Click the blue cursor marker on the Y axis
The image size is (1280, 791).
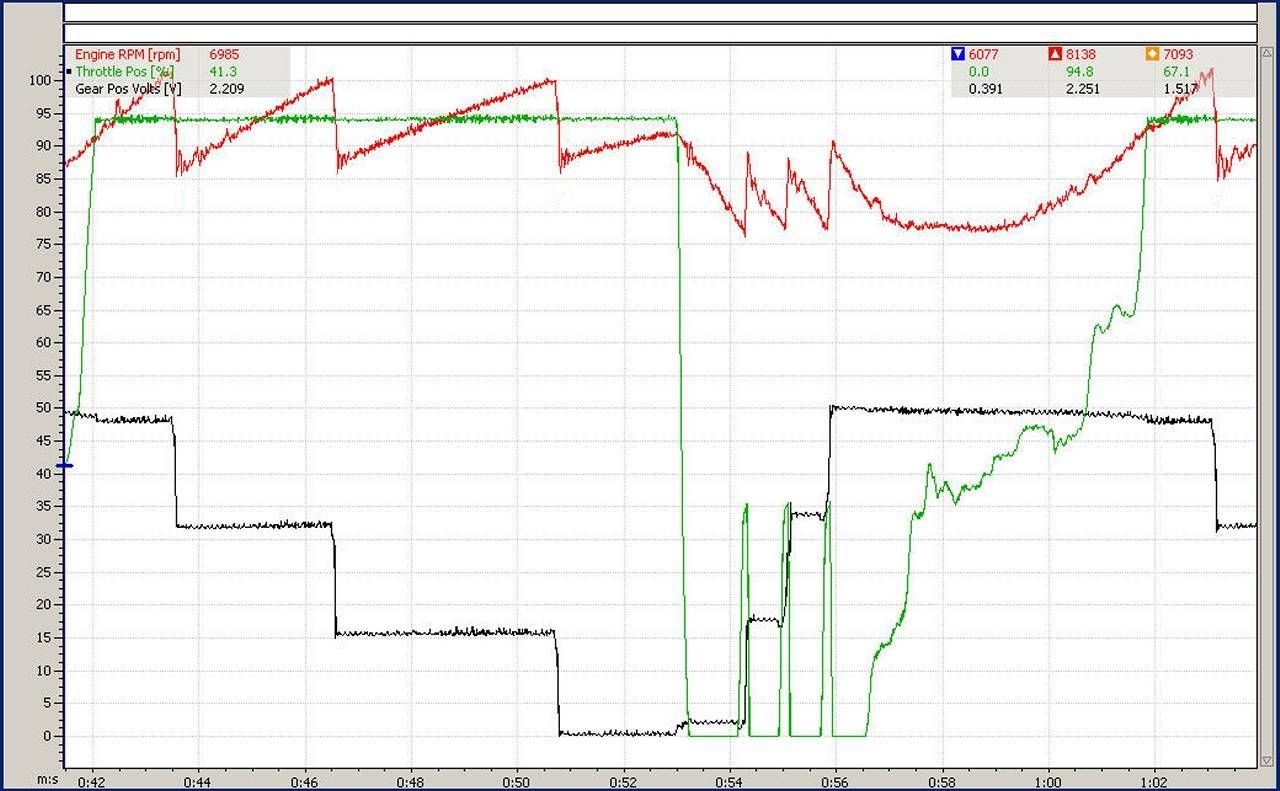tap(65, 466)
